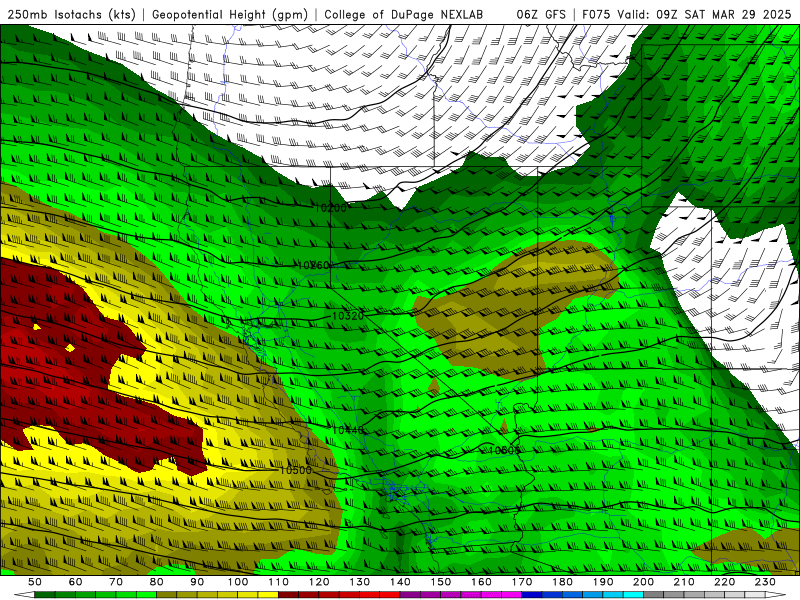Click the 200 value on the color scale
This screenshot has height=600, width=800.
tap(643, 582)
